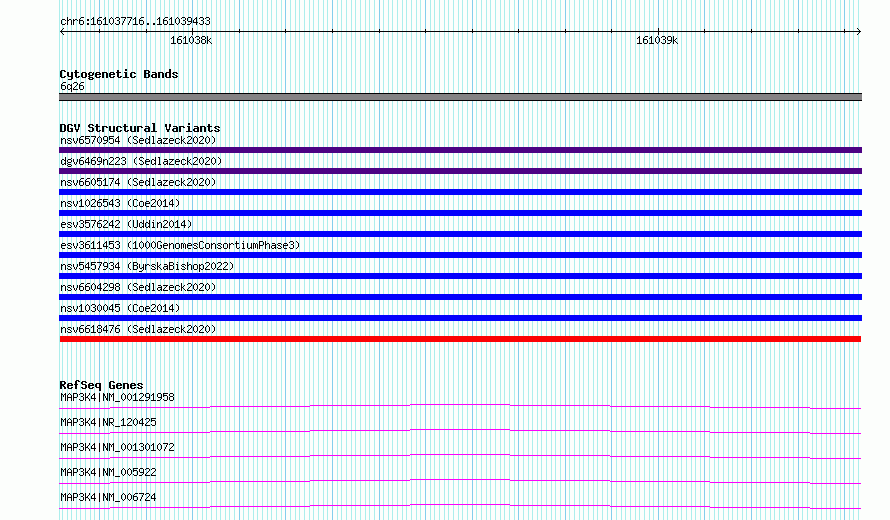Click the 161038k ruler tick label

191,41
